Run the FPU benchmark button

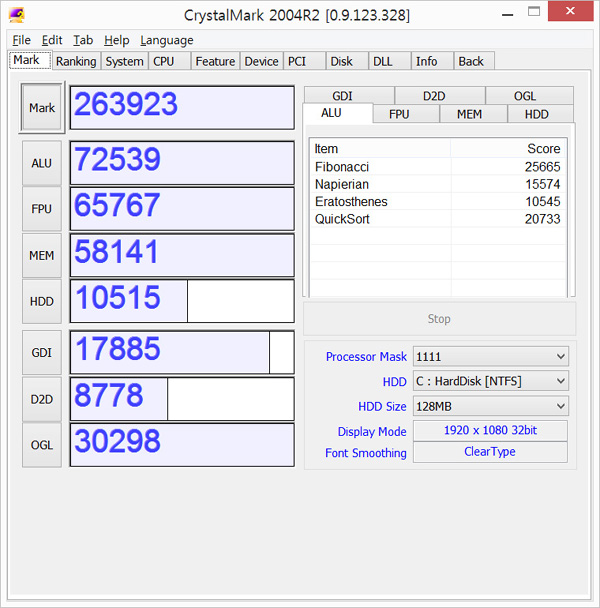pos(42,209)
